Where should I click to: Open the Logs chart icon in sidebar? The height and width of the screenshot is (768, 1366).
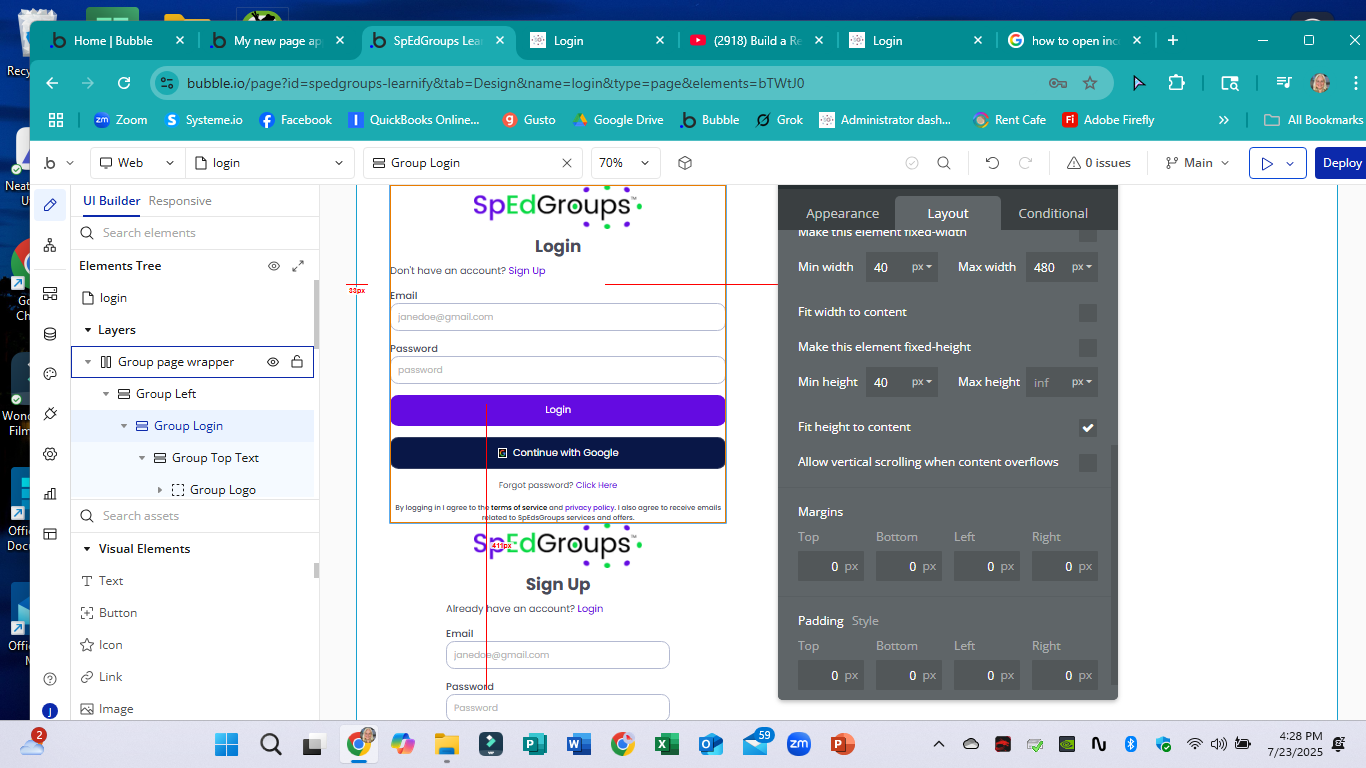tap(50, 494)
